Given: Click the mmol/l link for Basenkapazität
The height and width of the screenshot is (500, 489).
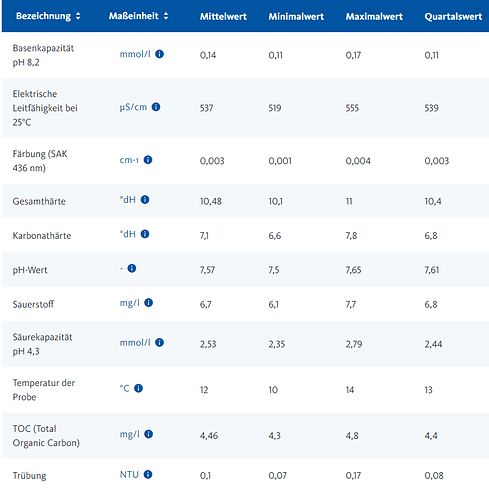Looking at the screenshot, I should pos(135,54).
